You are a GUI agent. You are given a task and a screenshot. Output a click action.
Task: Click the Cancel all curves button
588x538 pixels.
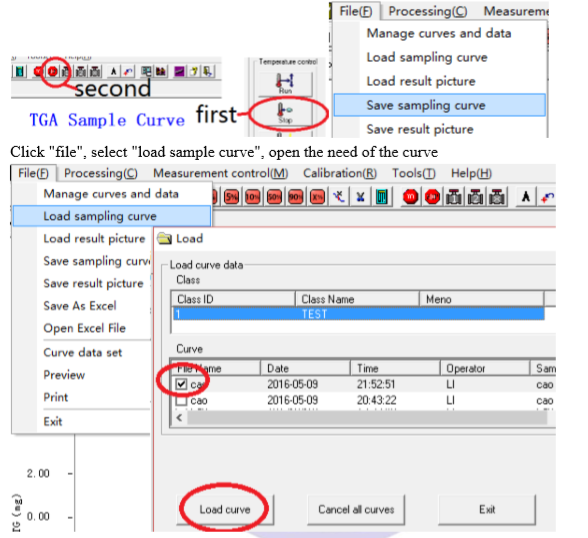pos(356,509)
